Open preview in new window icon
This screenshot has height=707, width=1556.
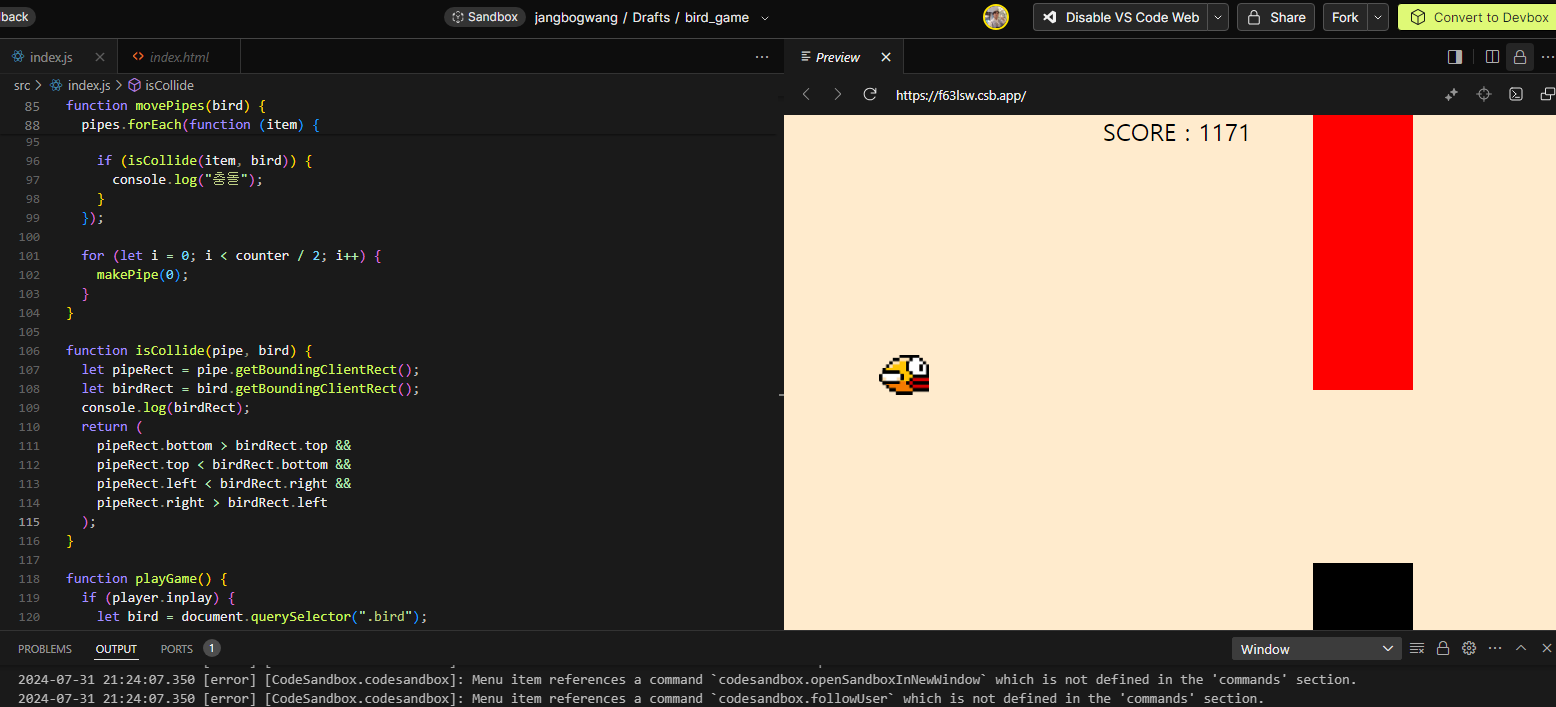1547,94
